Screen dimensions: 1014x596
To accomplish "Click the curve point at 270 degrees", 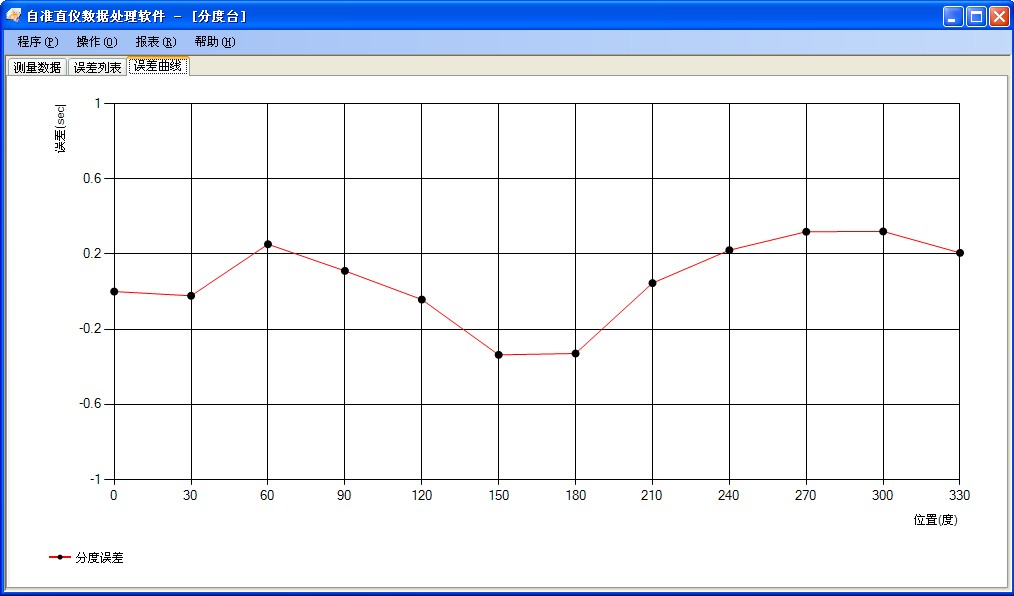I will pyautogui.click(x=806, y=232).
